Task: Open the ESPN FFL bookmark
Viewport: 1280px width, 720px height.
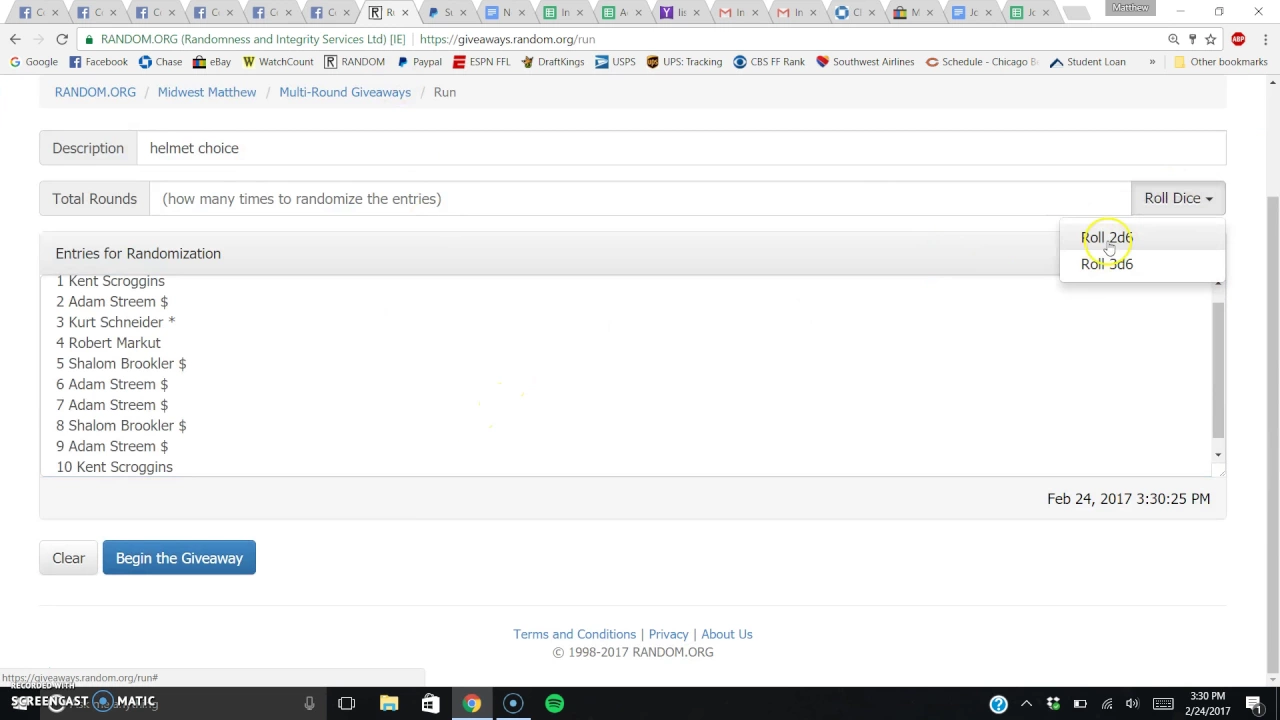Action: coord(481,62)
